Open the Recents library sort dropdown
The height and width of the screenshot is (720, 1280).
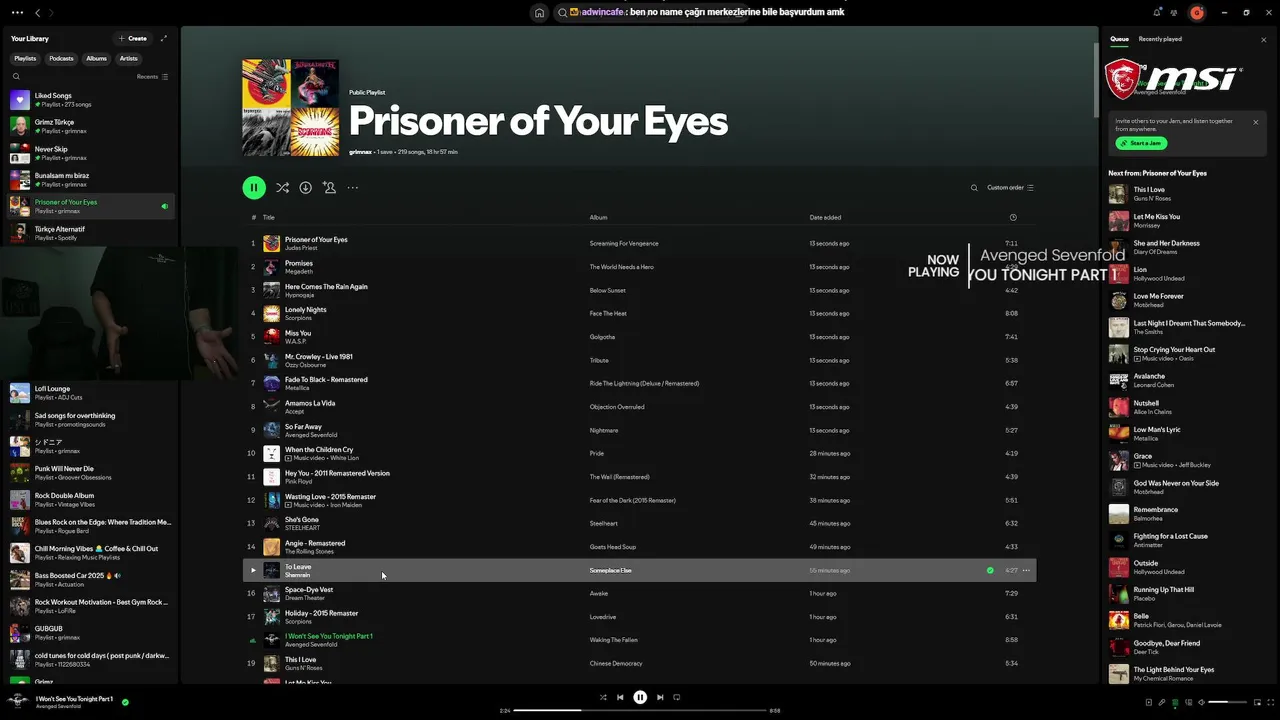click(152, 76)
